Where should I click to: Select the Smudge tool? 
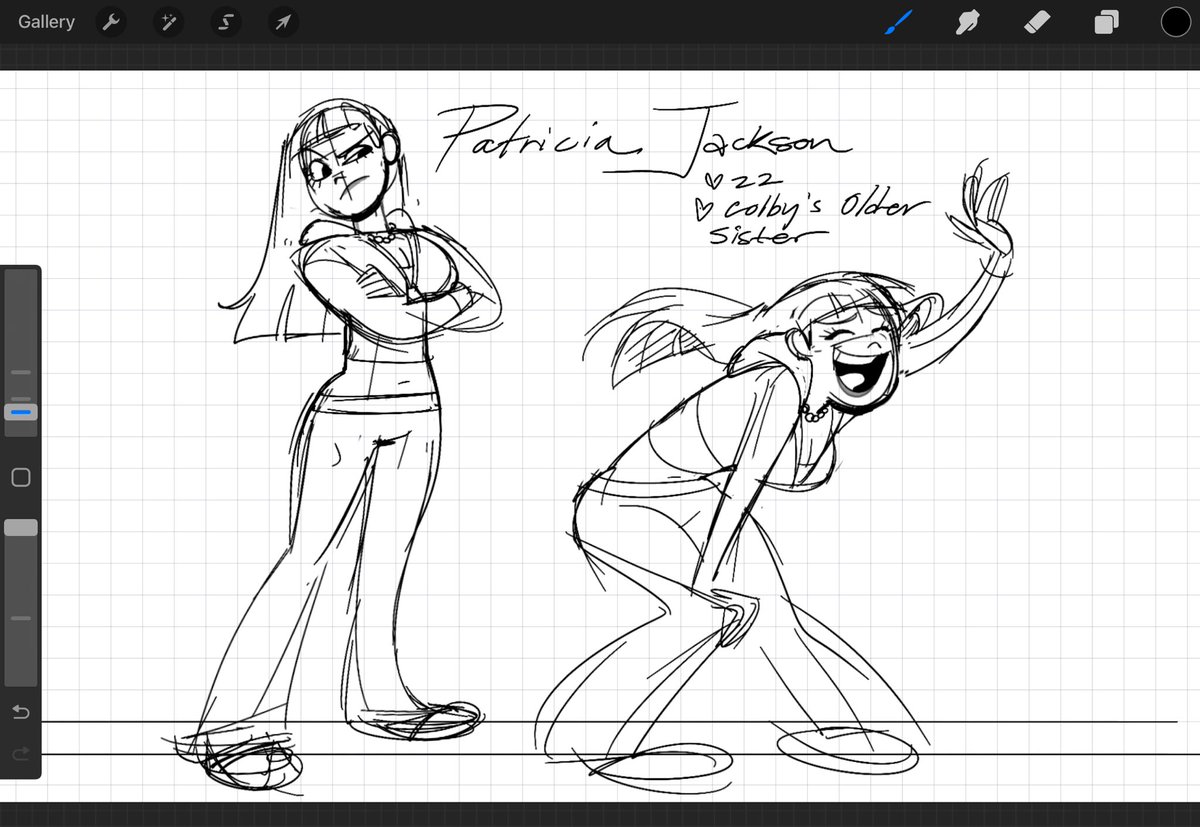[x=966, y=21]
